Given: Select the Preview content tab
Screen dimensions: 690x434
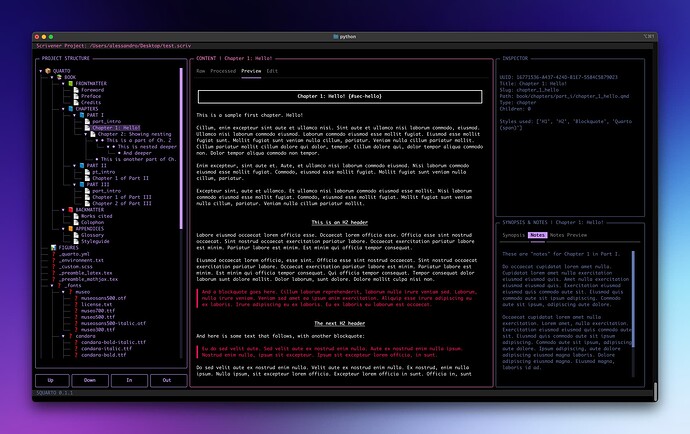Looking at the screenshot, I should [x=251, y=71].
